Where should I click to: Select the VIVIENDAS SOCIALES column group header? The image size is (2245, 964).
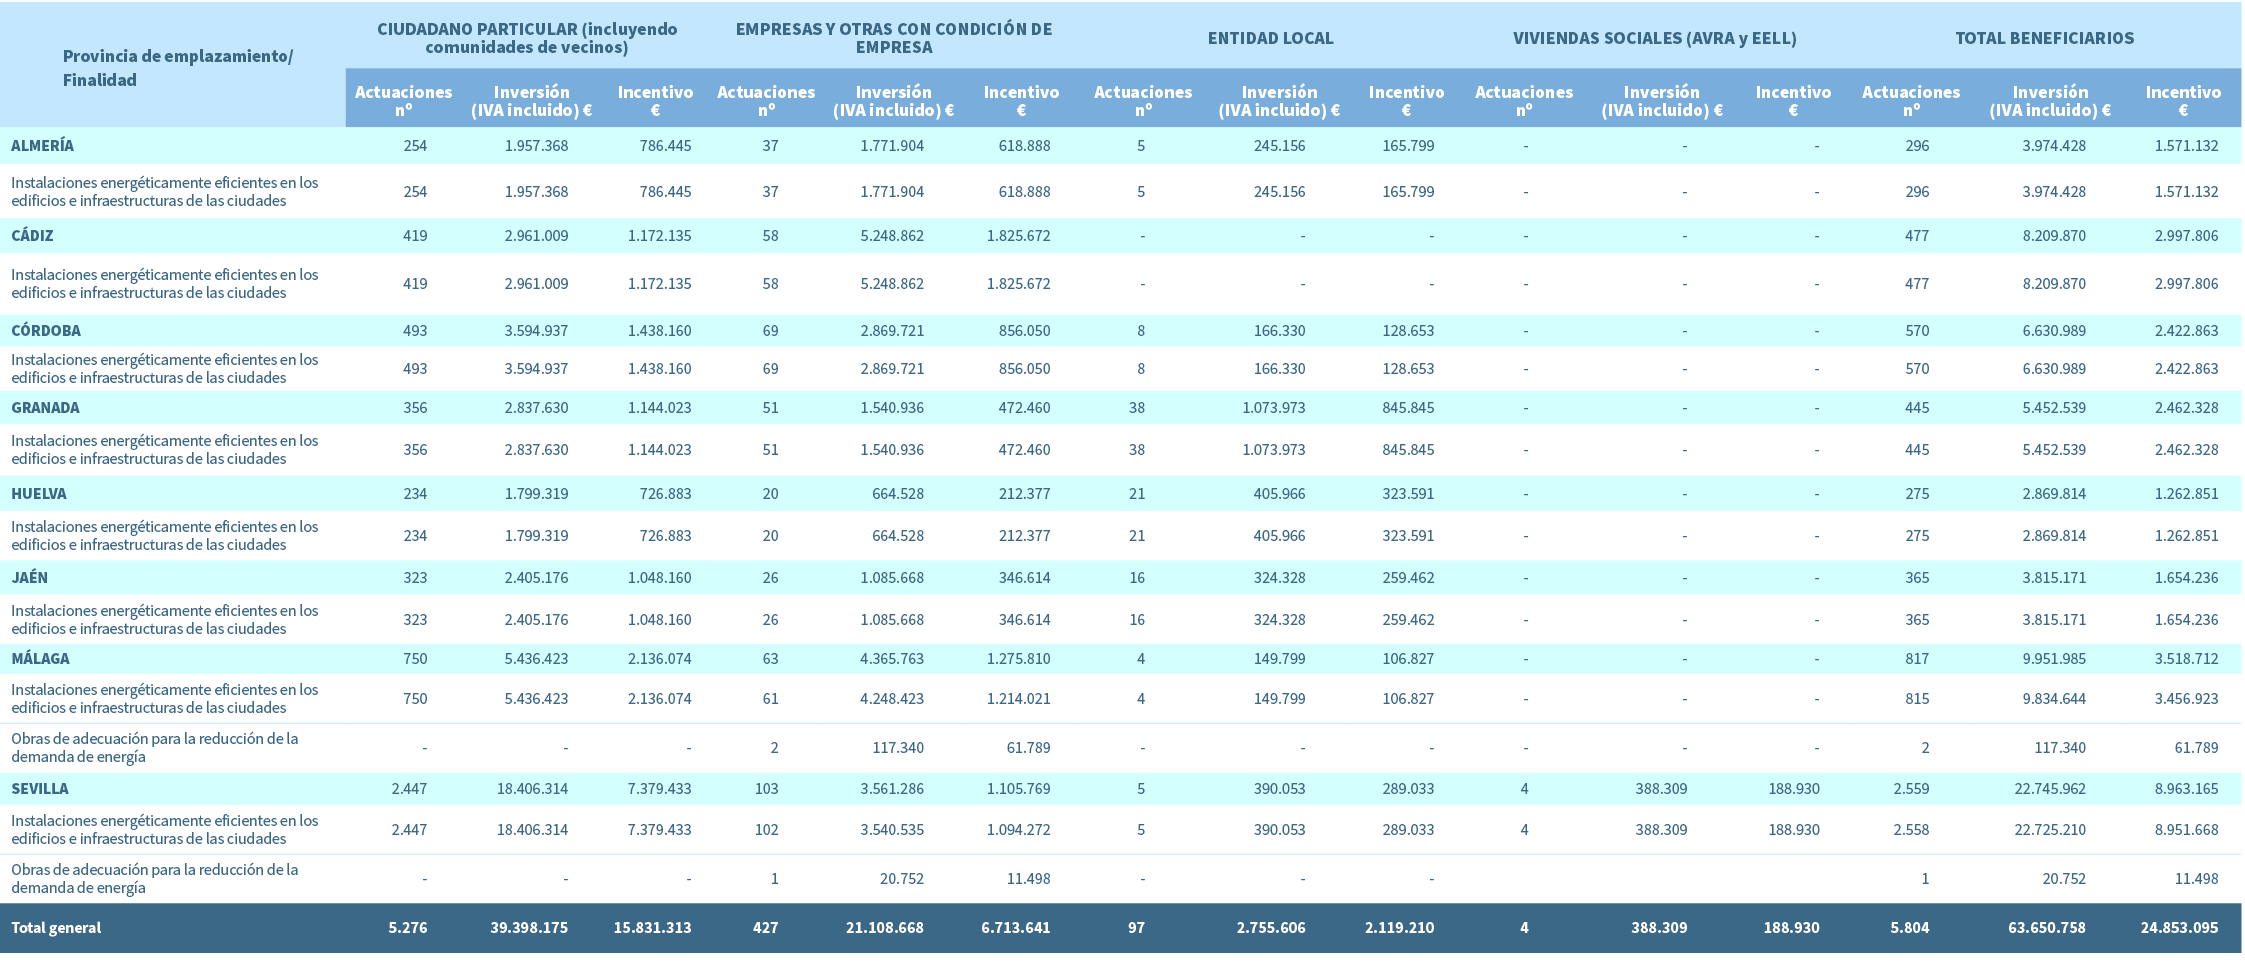coord(1654,39)
